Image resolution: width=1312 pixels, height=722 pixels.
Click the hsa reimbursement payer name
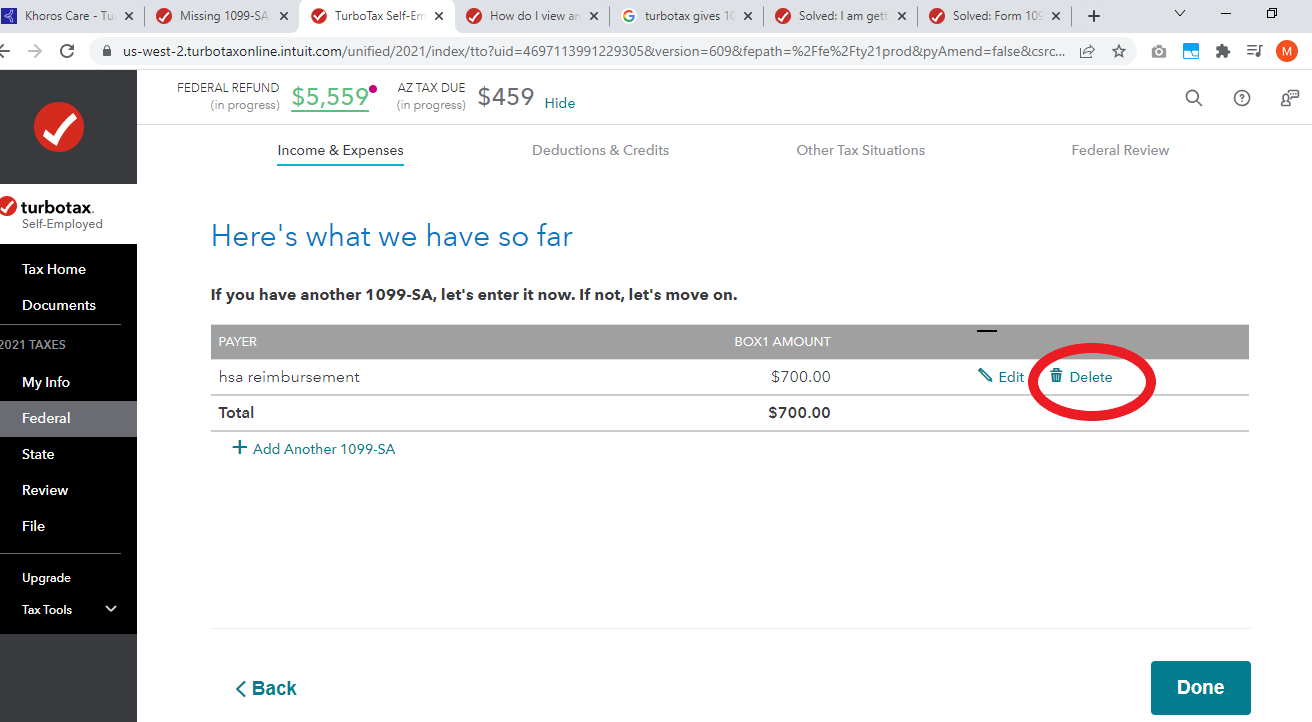pos(289,377)
